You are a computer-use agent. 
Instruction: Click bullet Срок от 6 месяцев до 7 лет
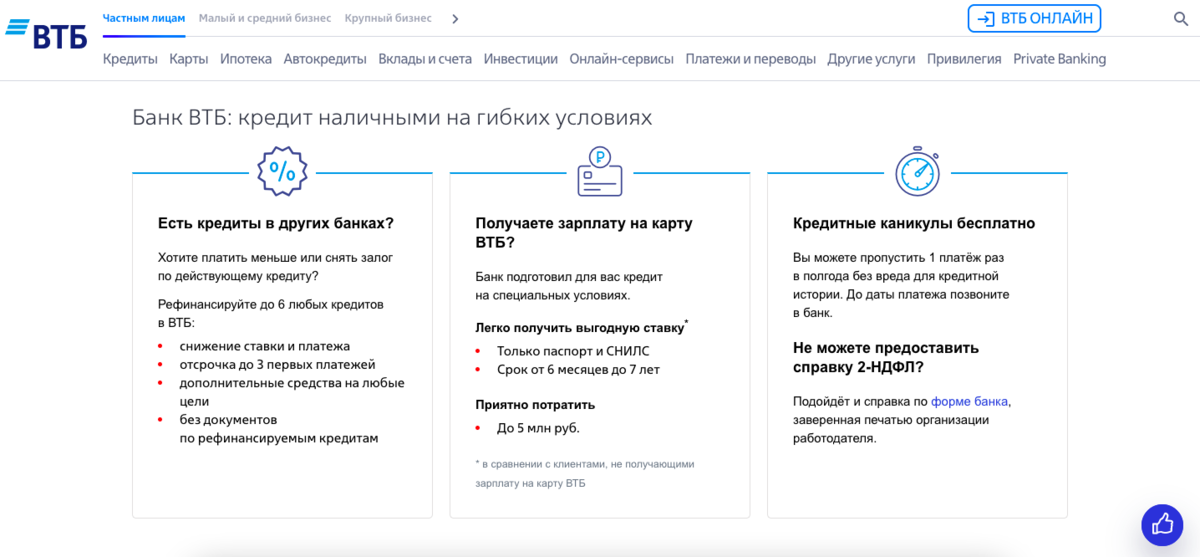pos(578,370)
